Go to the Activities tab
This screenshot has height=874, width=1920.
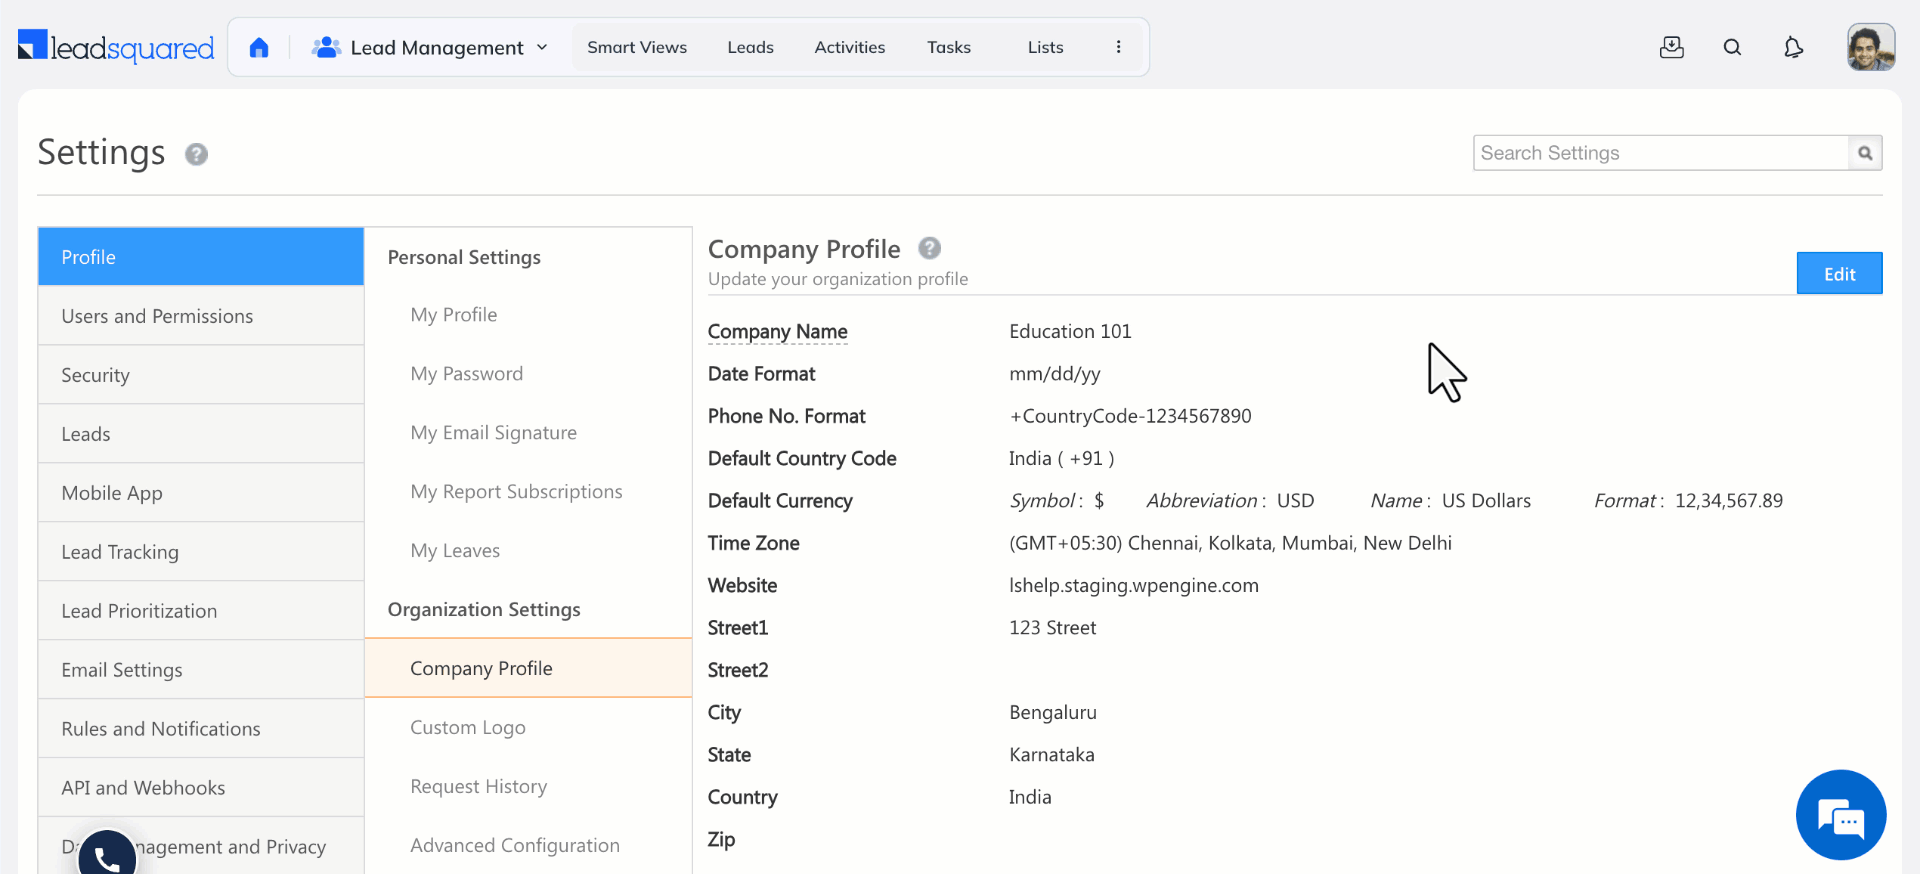coord(849,47)
